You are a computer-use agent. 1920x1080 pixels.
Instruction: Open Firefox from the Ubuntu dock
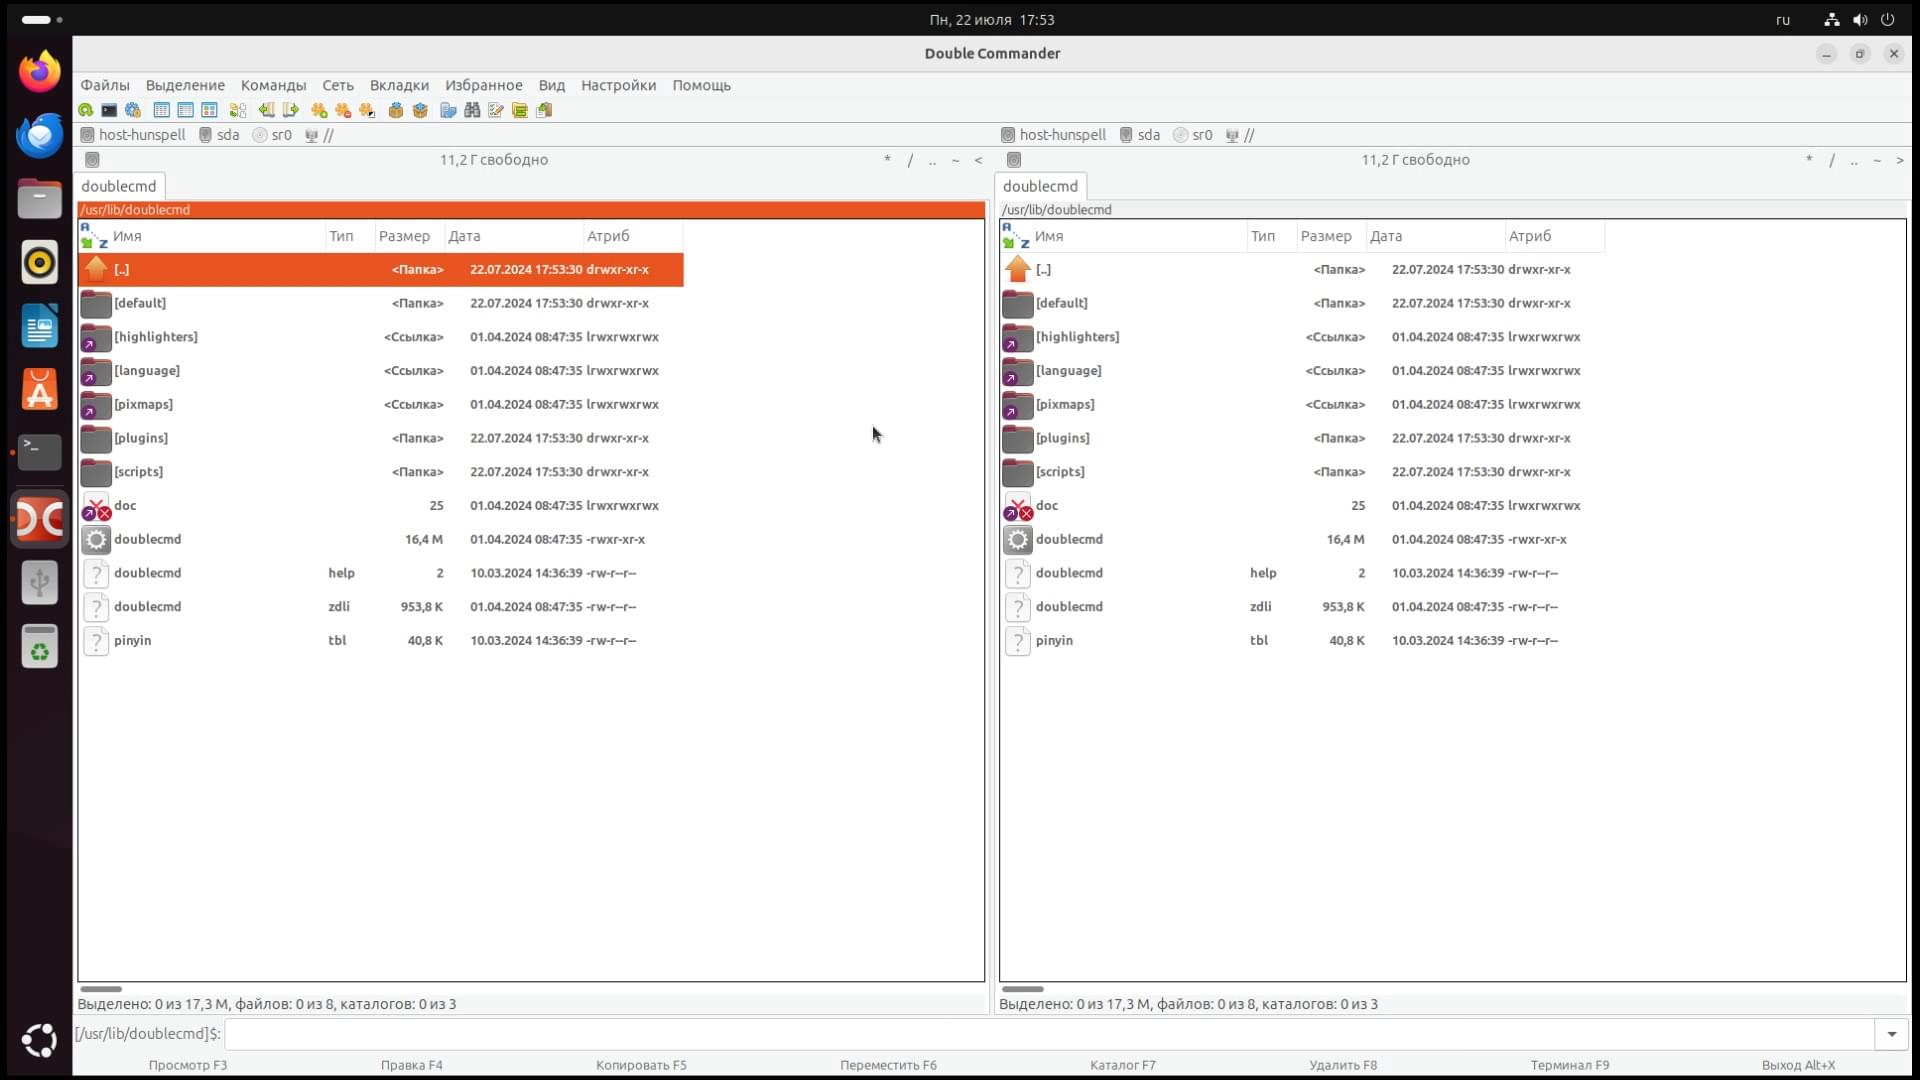point(40,72)
